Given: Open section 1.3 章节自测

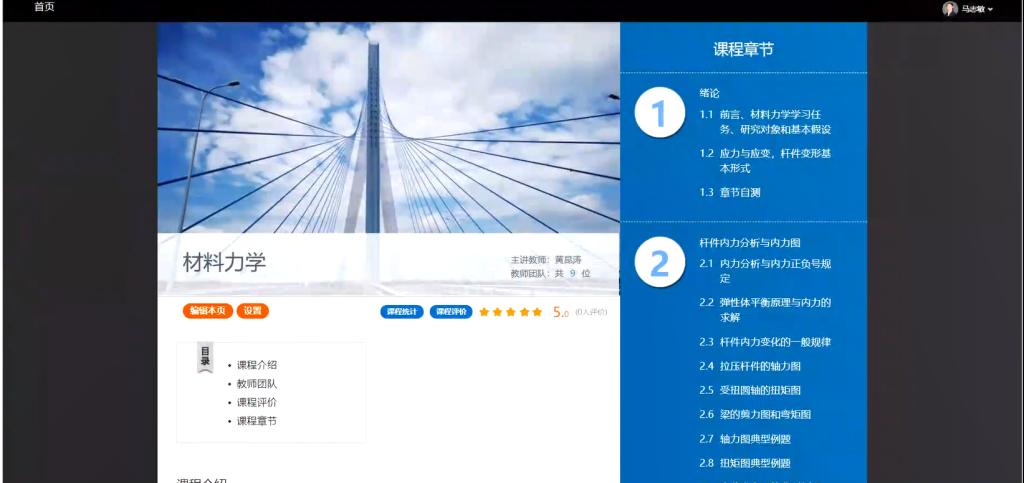Looking at the screenshot, I should 739,192.
